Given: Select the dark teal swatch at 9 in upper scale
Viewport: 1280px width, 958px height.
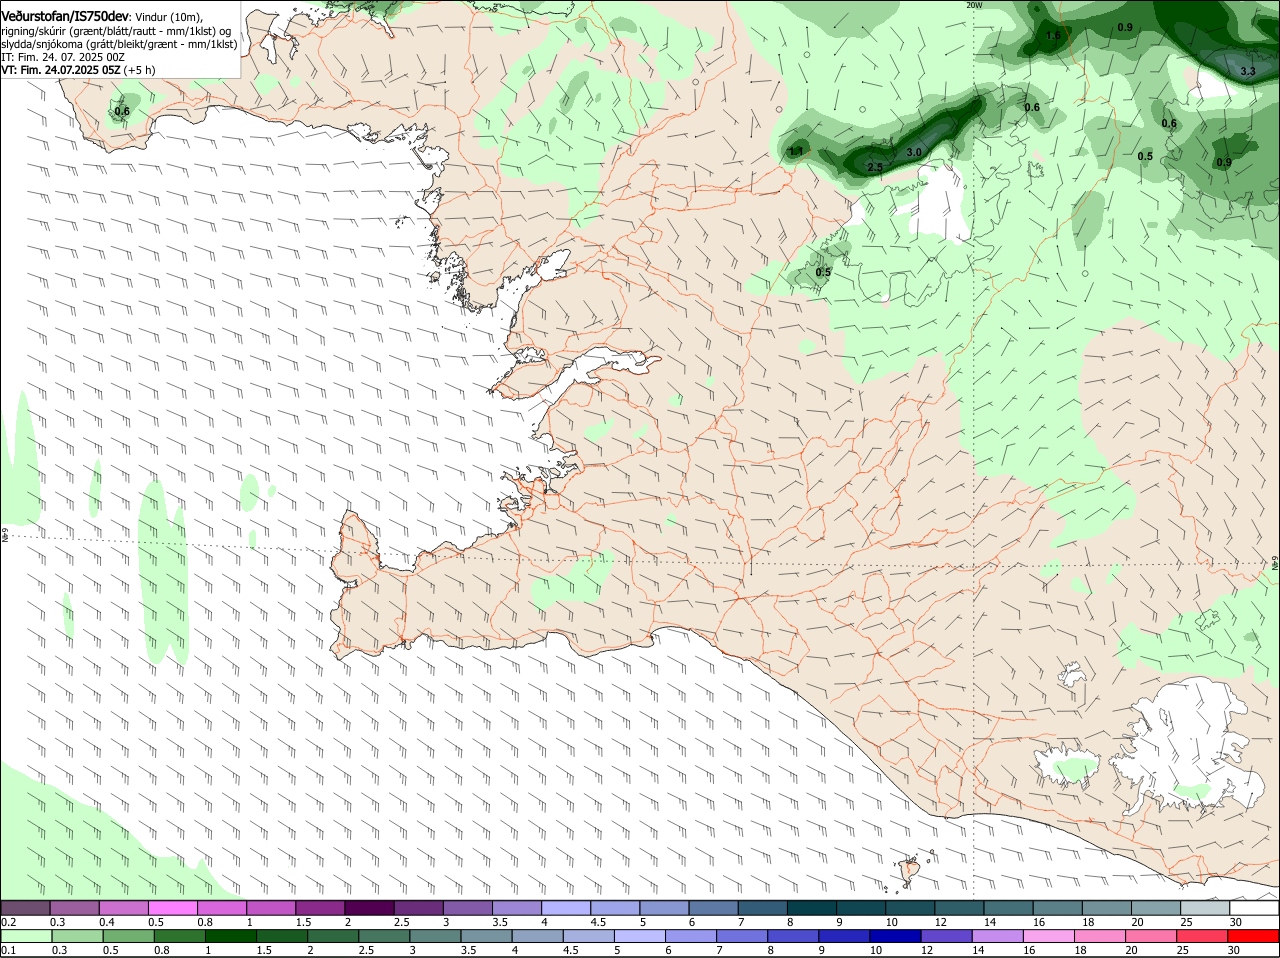Looking at the screenshot, I should click(x=862, y=907).
